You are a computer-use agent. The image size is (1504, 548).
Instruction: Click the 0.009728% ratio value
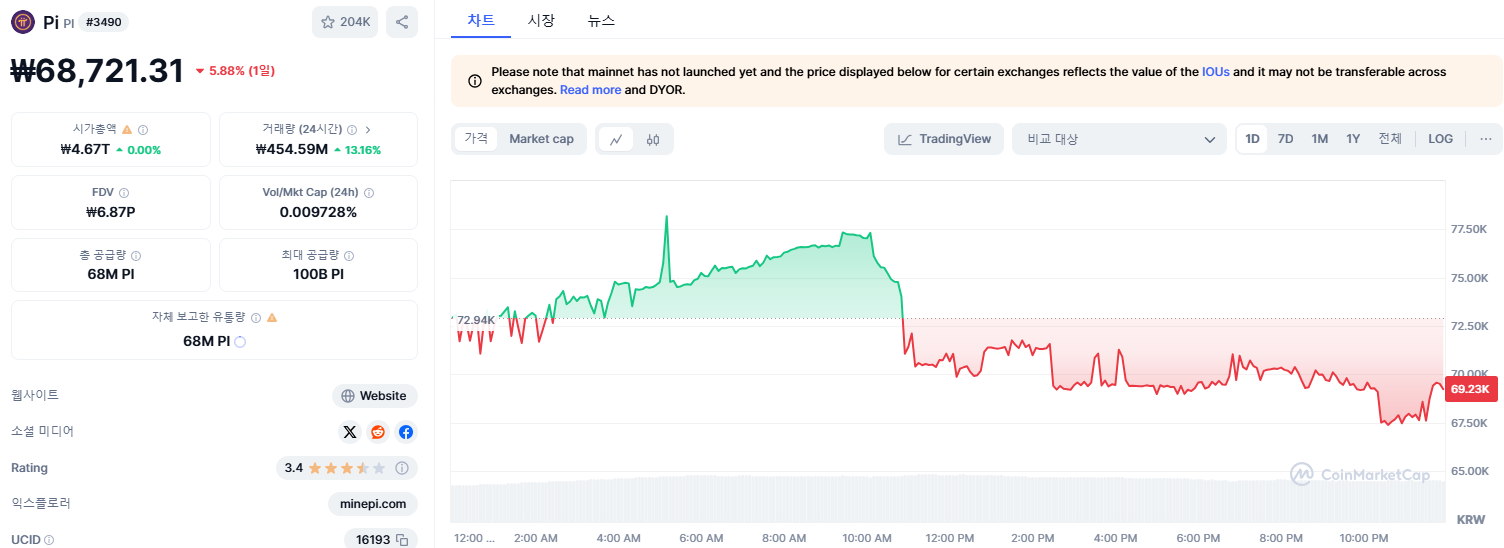point(318,212)
